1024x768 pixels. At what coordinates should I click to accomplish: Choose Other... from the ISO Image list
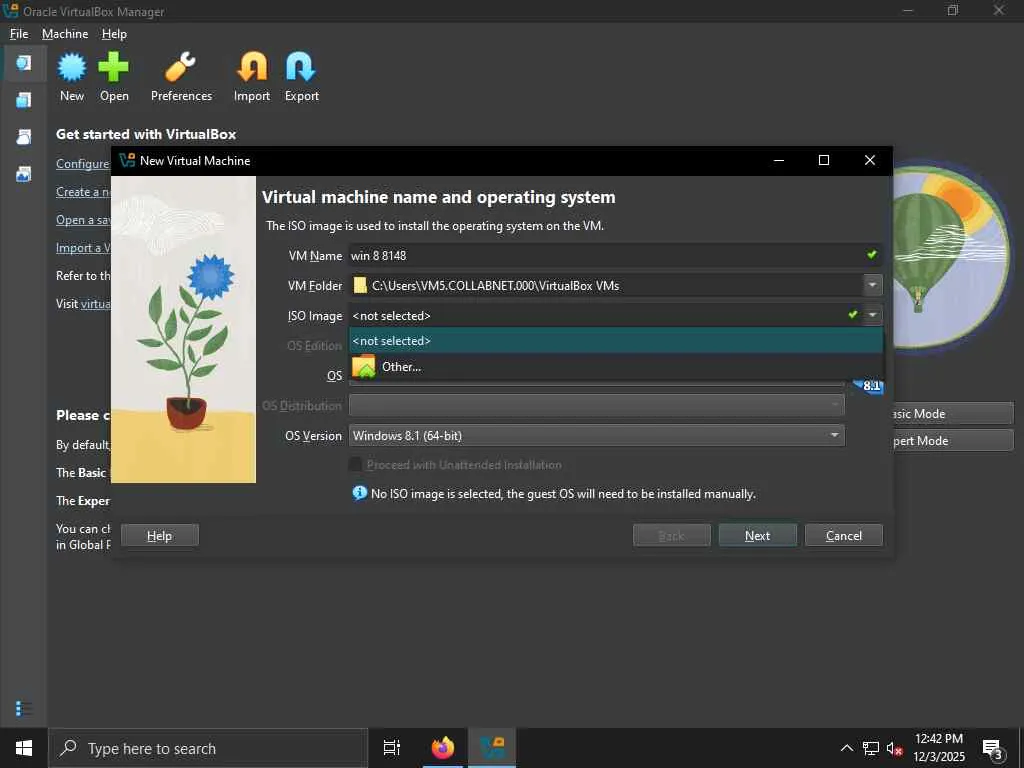616,367
